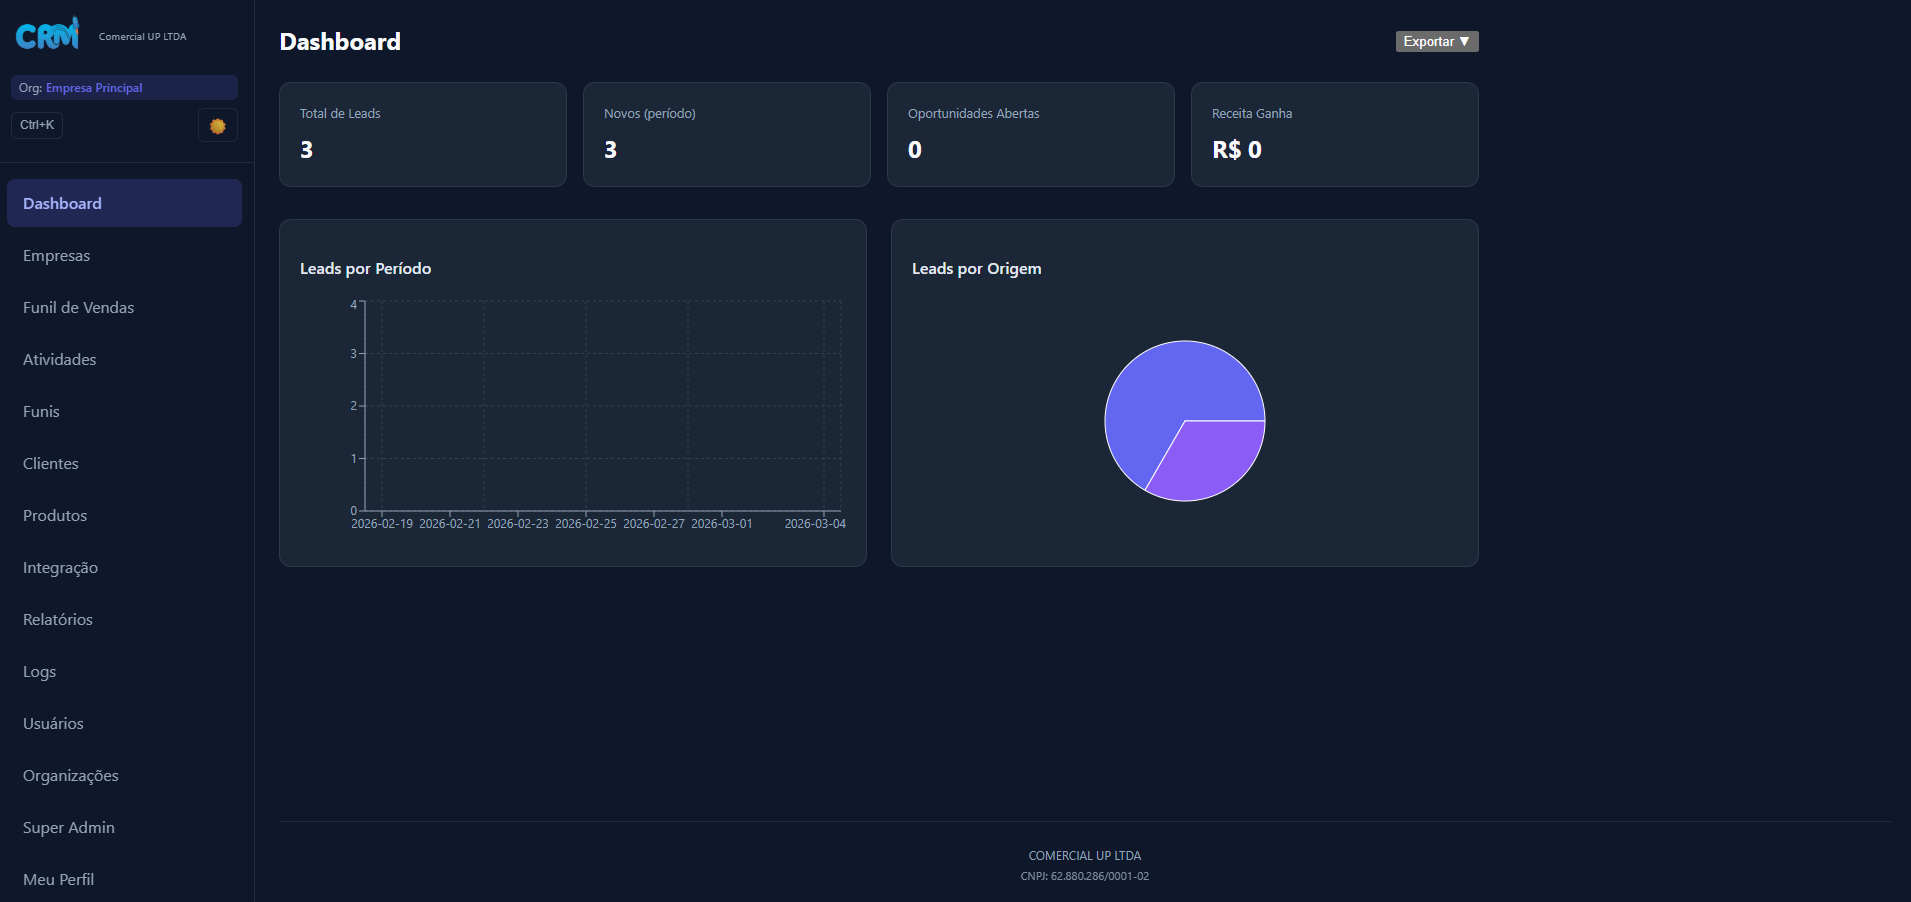
Task: Click the Receita Ganha card
Action: (1334, 134)
